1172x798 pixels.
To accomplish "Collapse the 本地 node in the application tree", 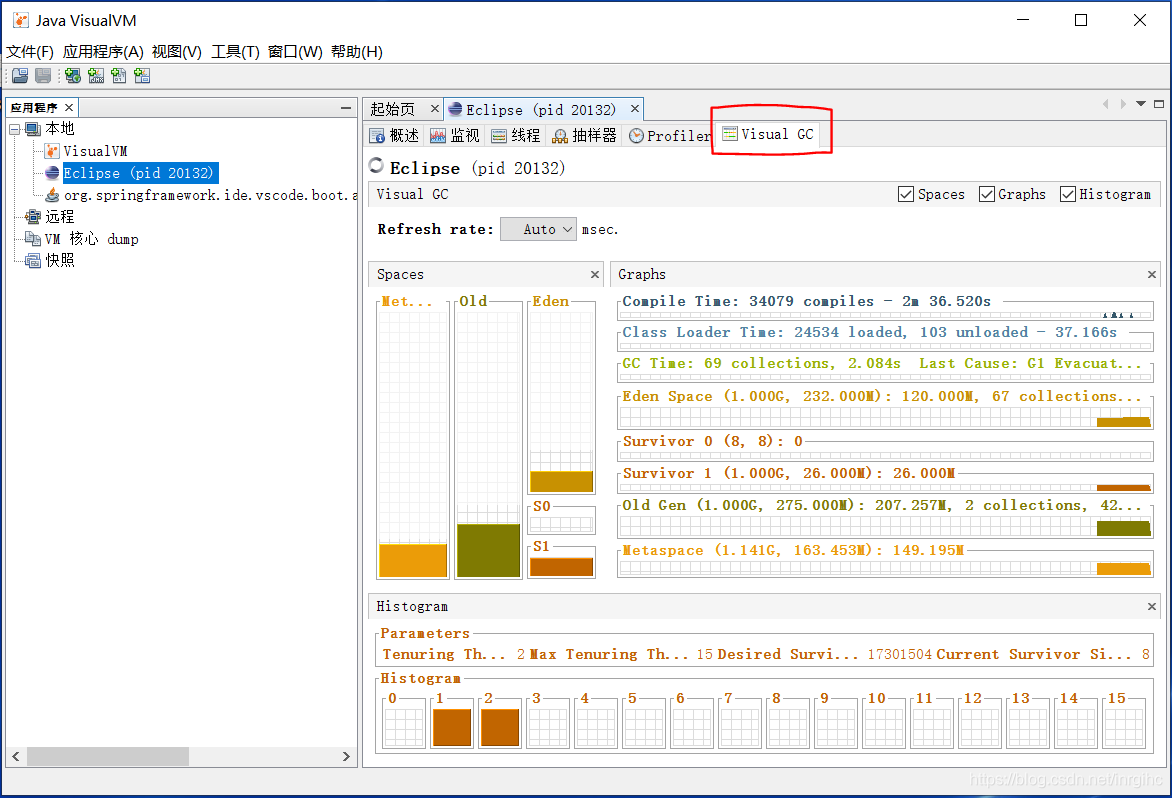I will 14,128.
